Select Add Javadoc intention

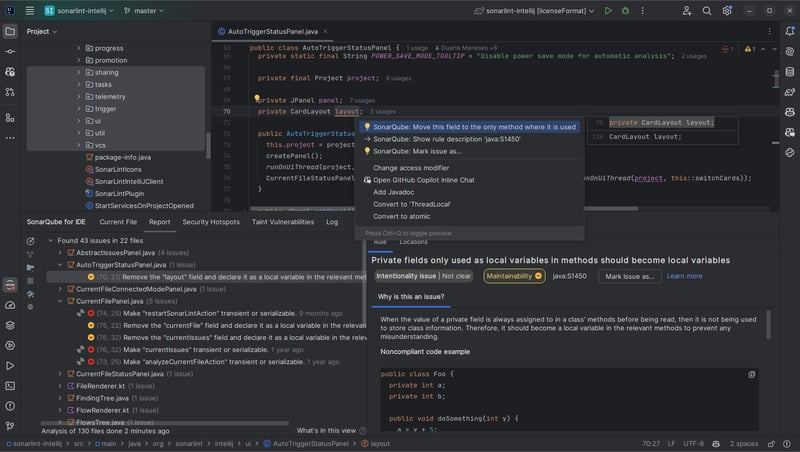click(469, 192)
